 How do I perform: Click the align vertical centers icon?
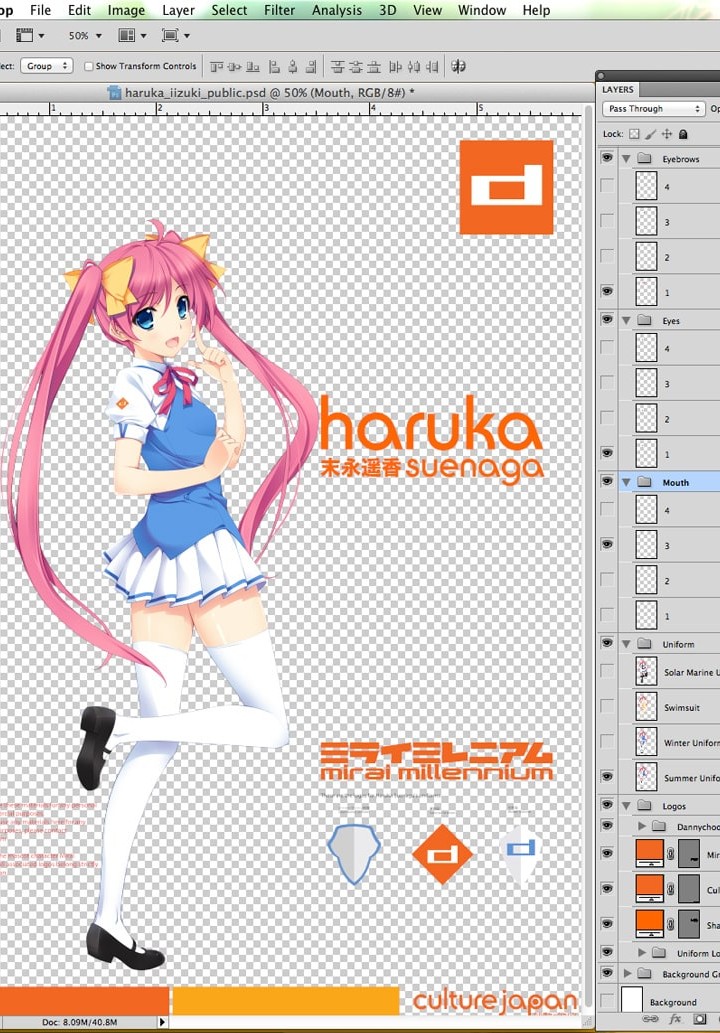point(235,67)
